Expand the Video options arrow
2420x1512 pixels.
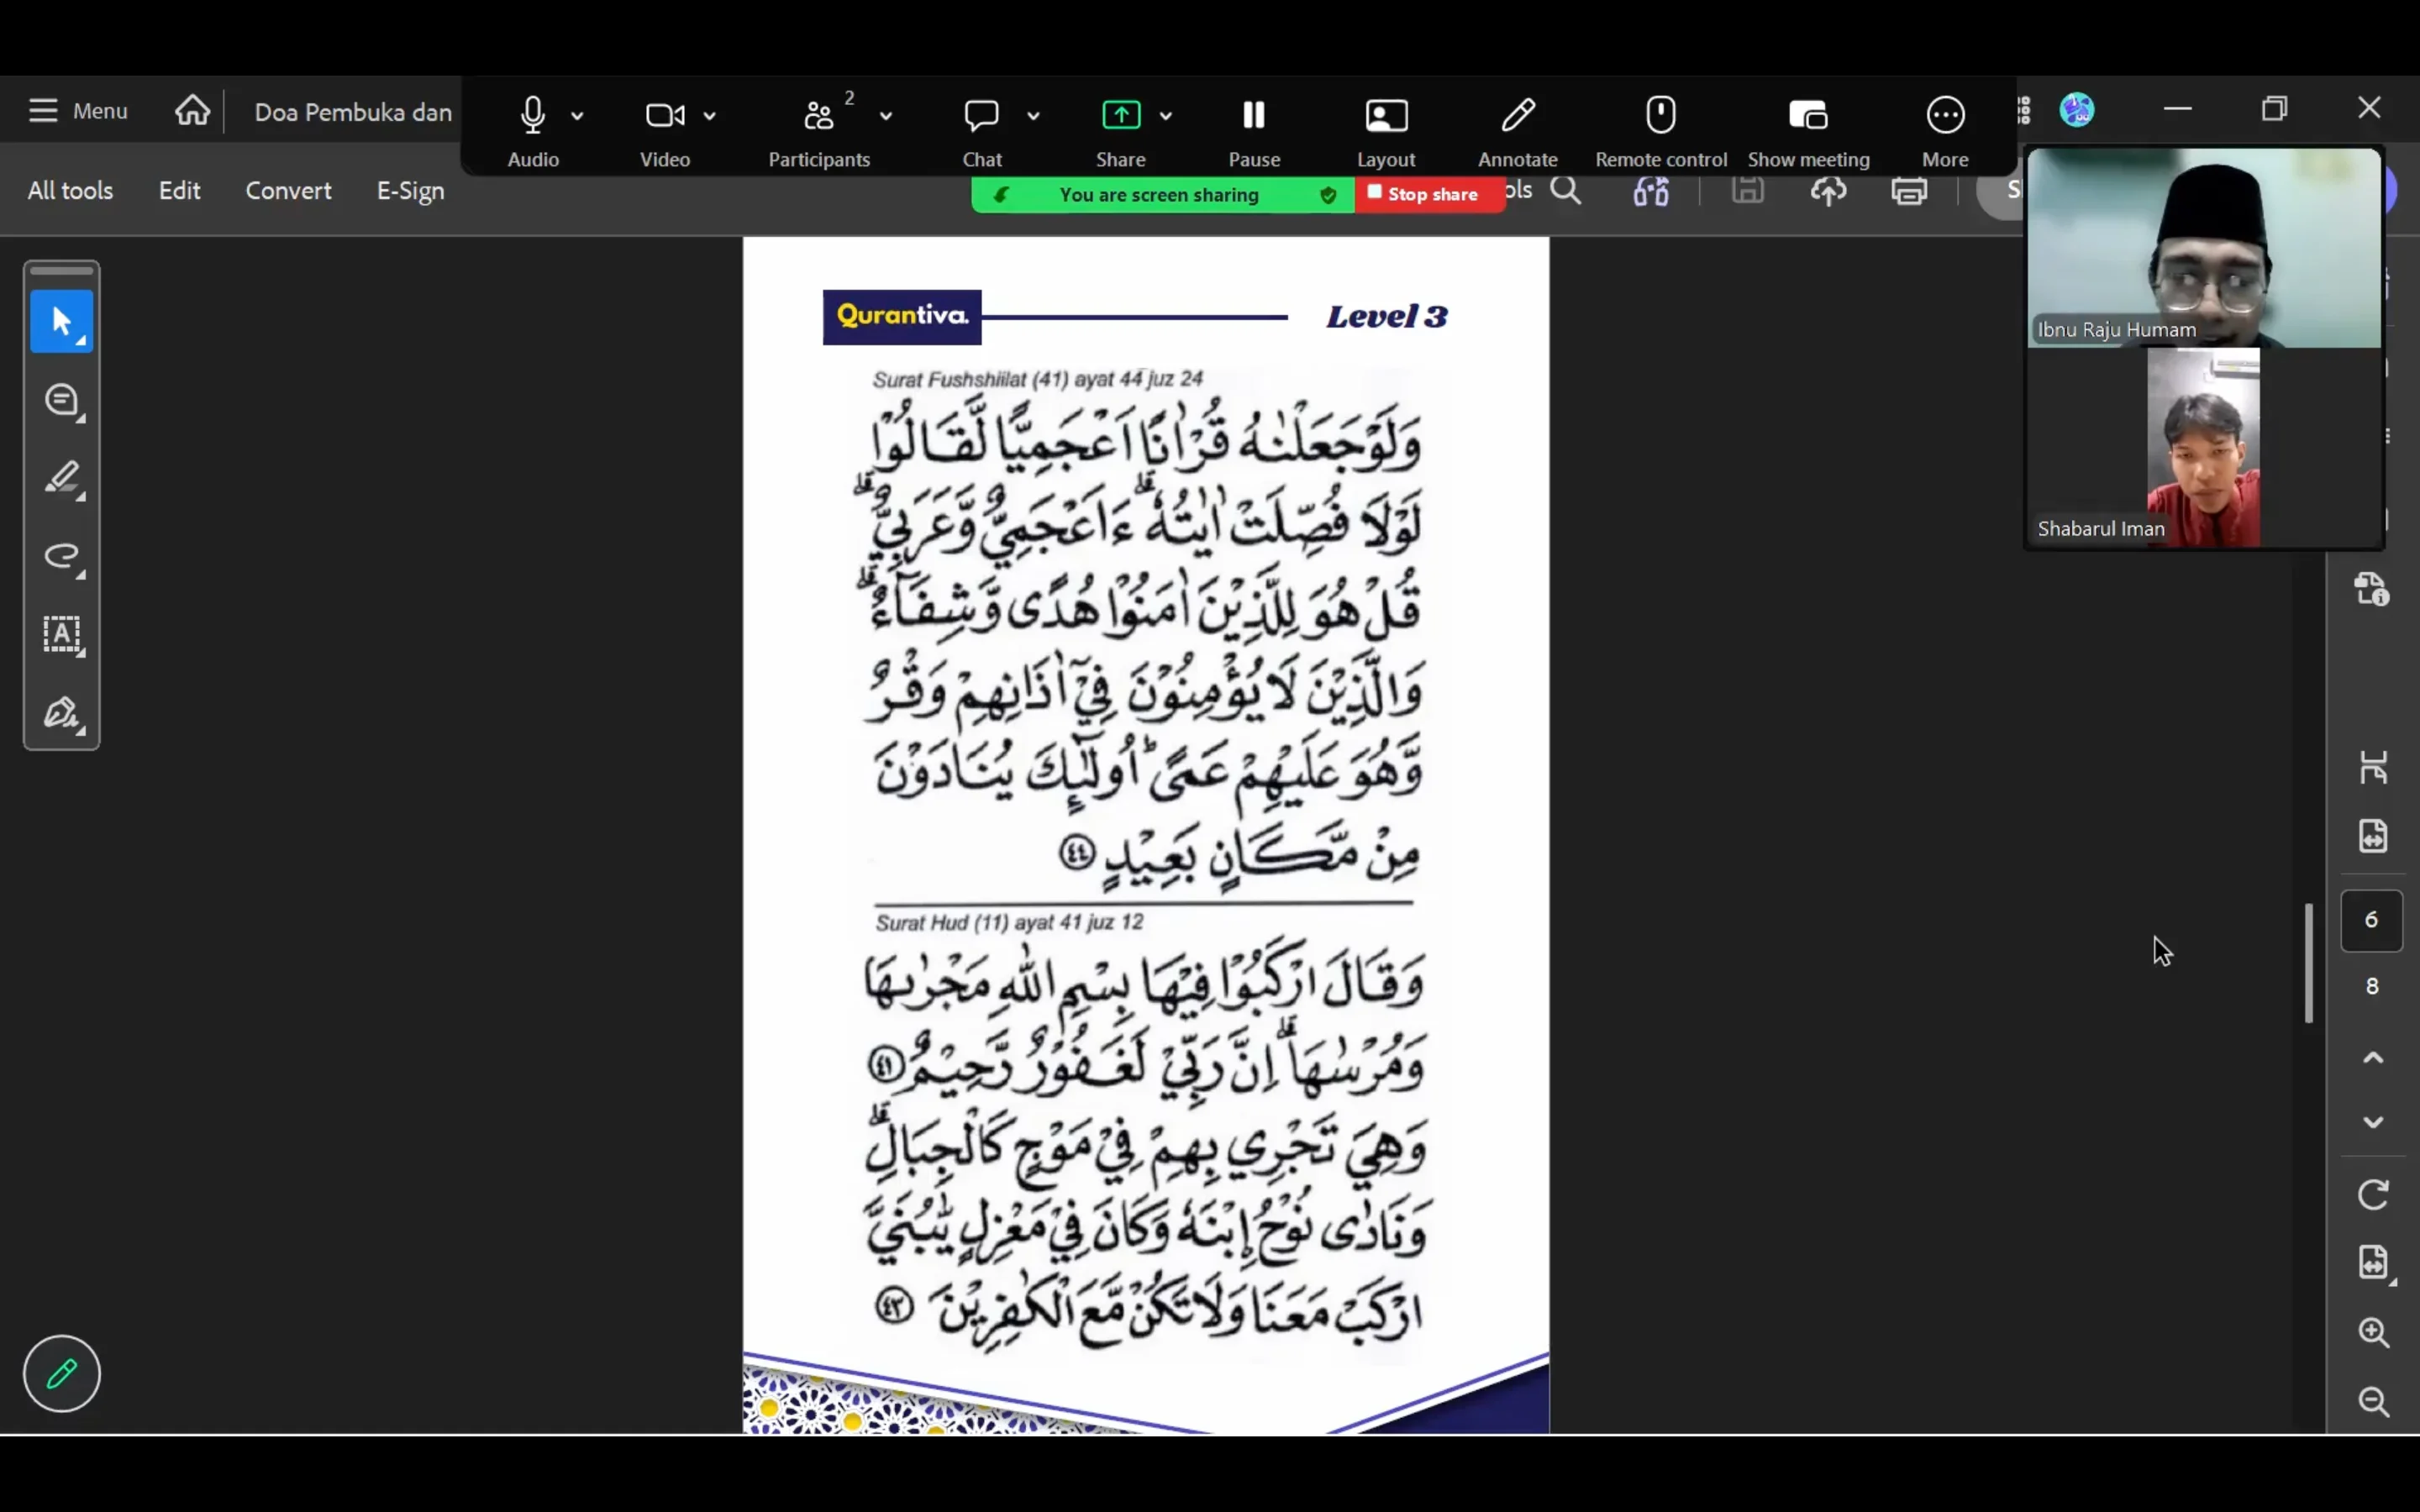pyautogui.click(x=709, y=116)
